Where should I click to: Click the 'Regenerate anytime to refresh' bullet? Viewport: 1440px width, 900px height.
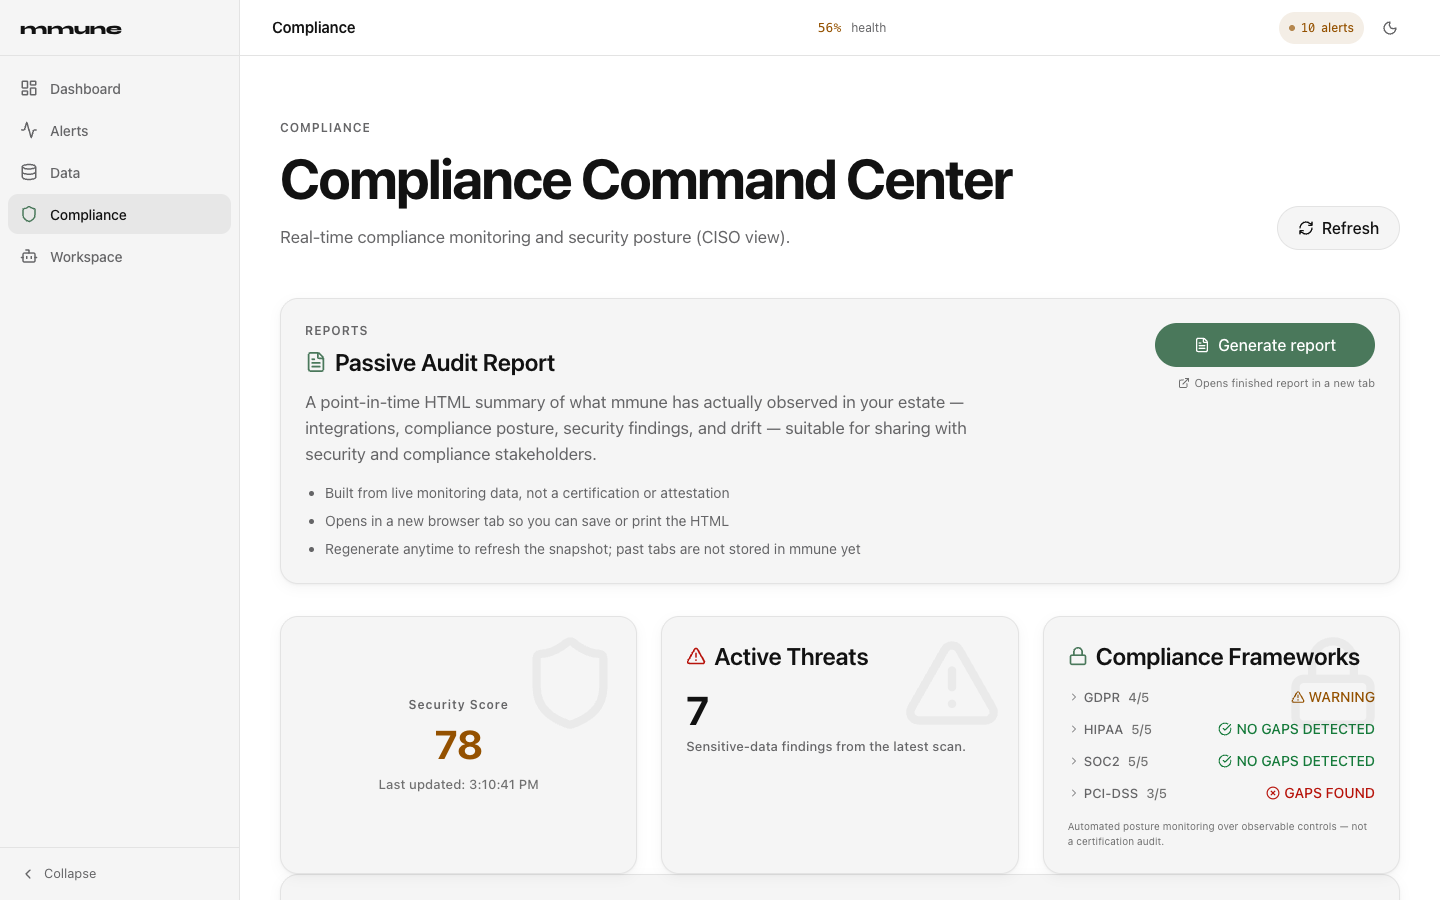593,549
